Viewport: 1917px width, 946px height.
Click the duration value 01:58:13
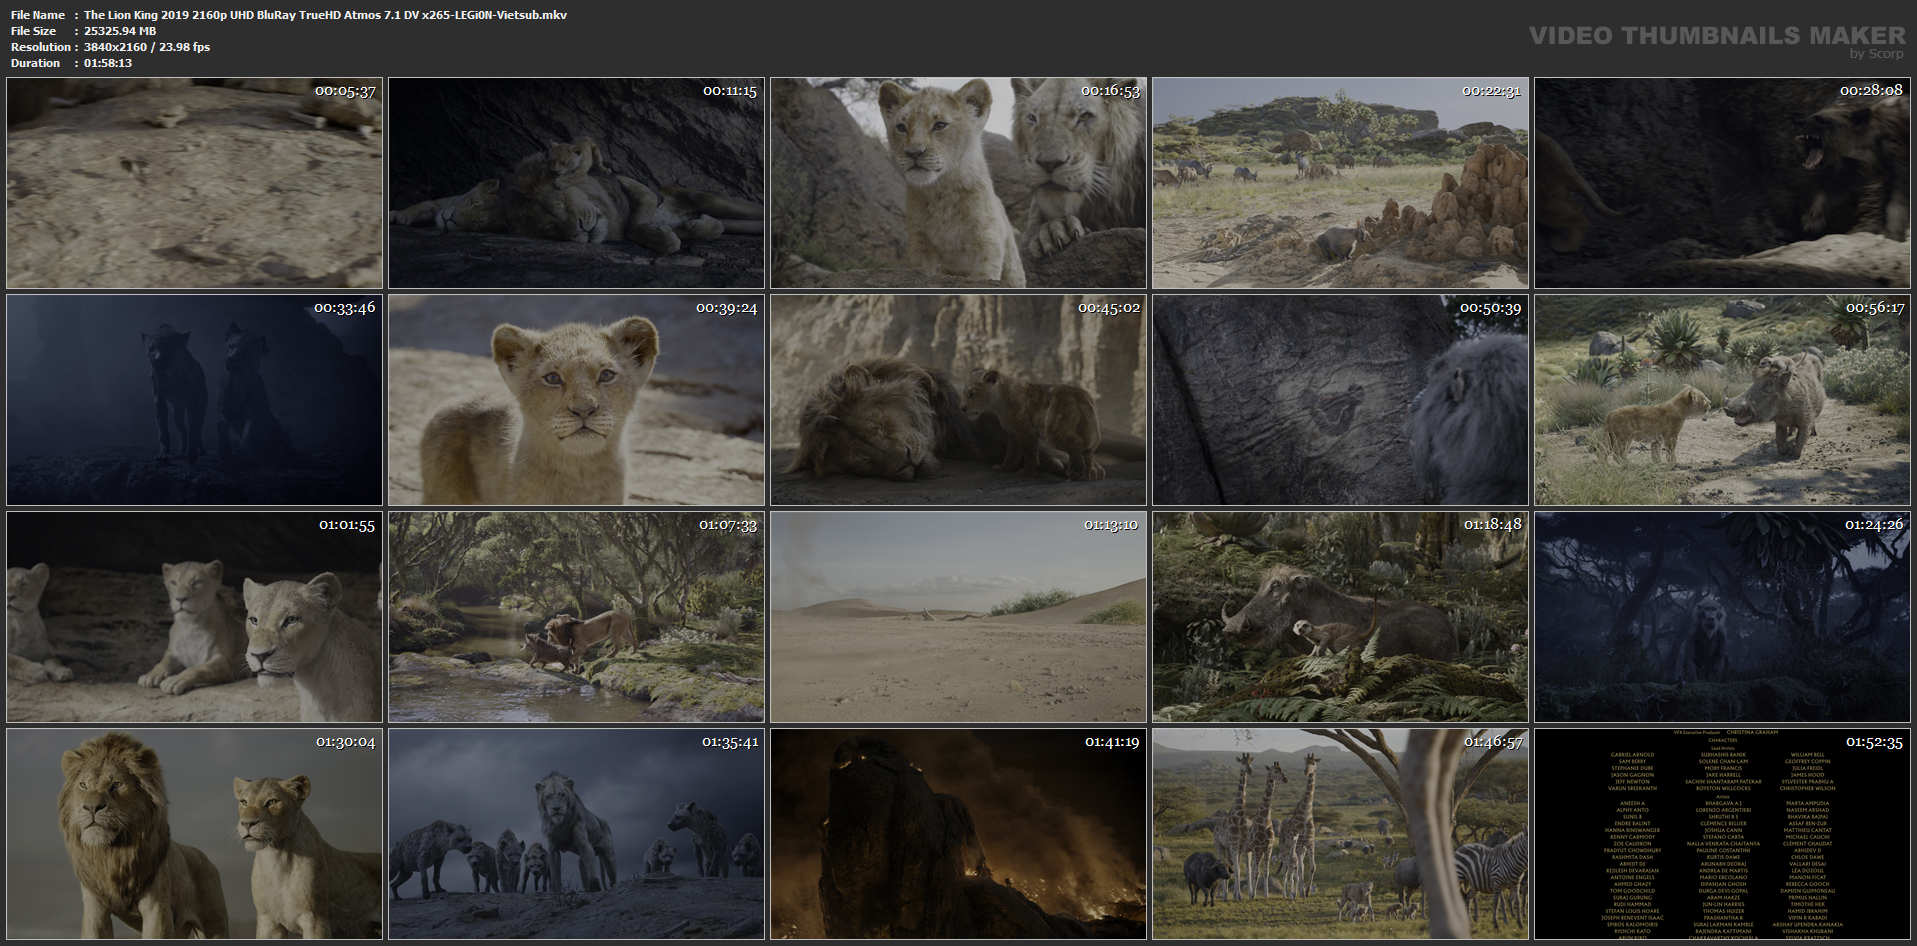coord(108,63)
